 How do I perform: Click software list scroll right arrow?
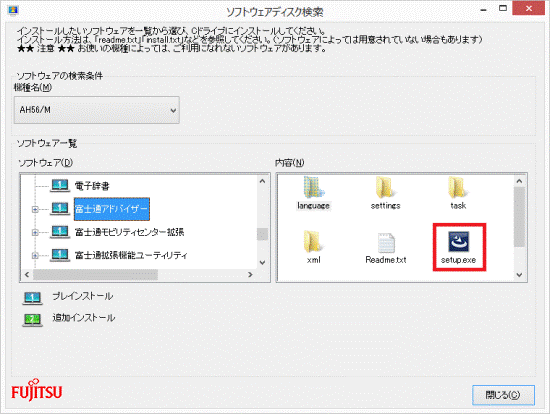tap(250, 274)
